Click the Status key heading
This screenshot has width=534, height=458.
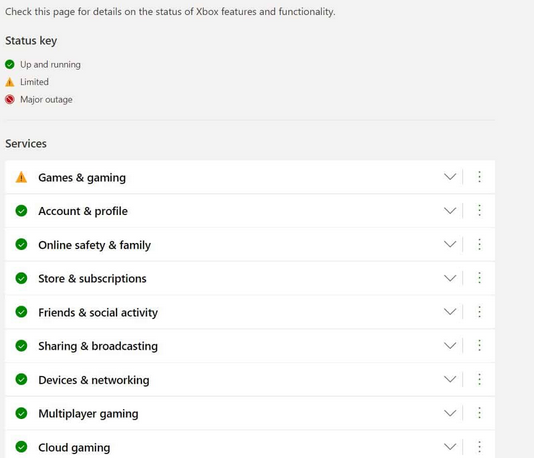31,41
